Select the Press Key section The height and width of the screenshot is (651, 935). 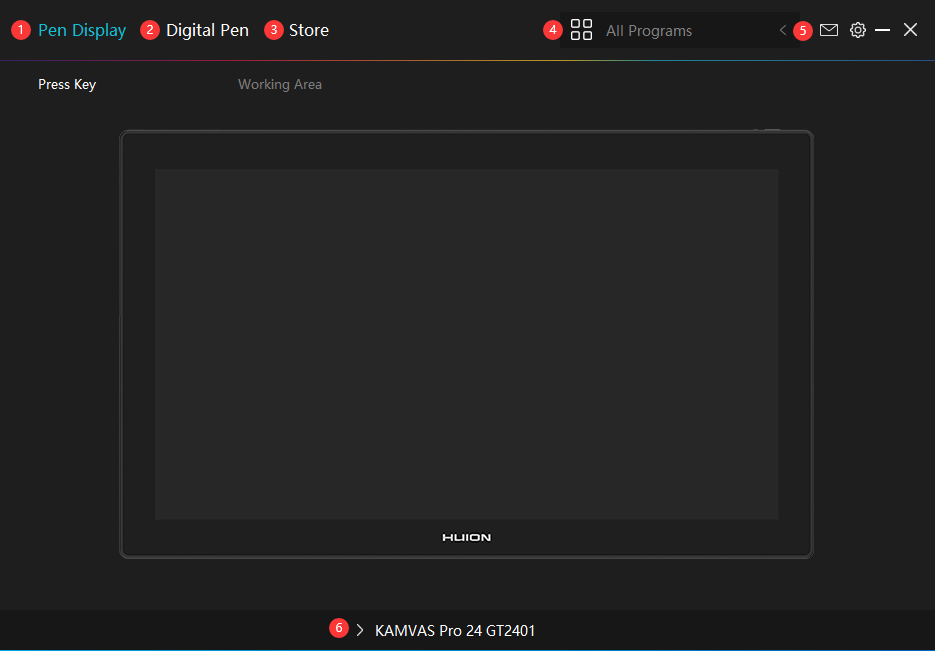tap(67, 85)
